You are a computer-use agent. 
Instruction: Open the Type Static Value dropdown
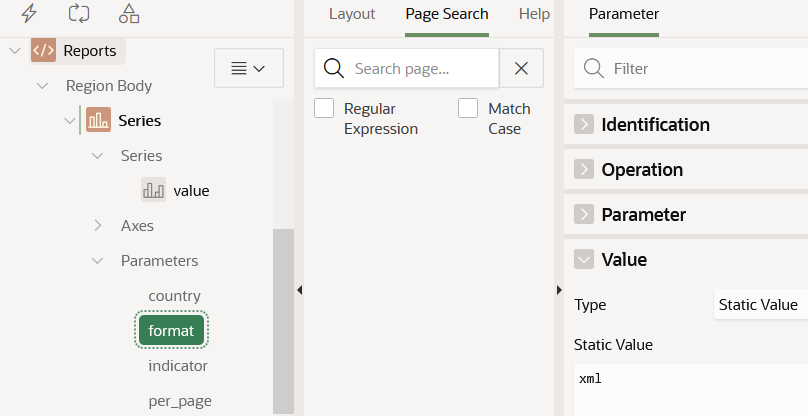click(x=760, y=305)
